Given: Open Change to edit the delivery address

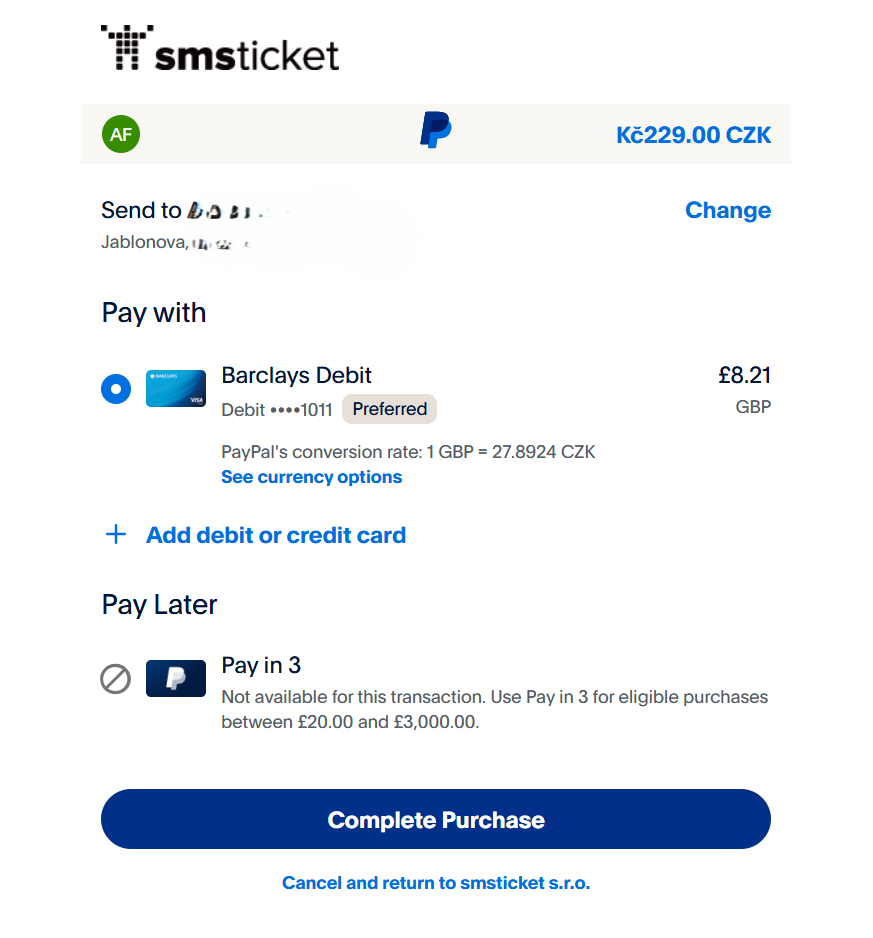Looking at the screenshot, I should tap(728, 210).
